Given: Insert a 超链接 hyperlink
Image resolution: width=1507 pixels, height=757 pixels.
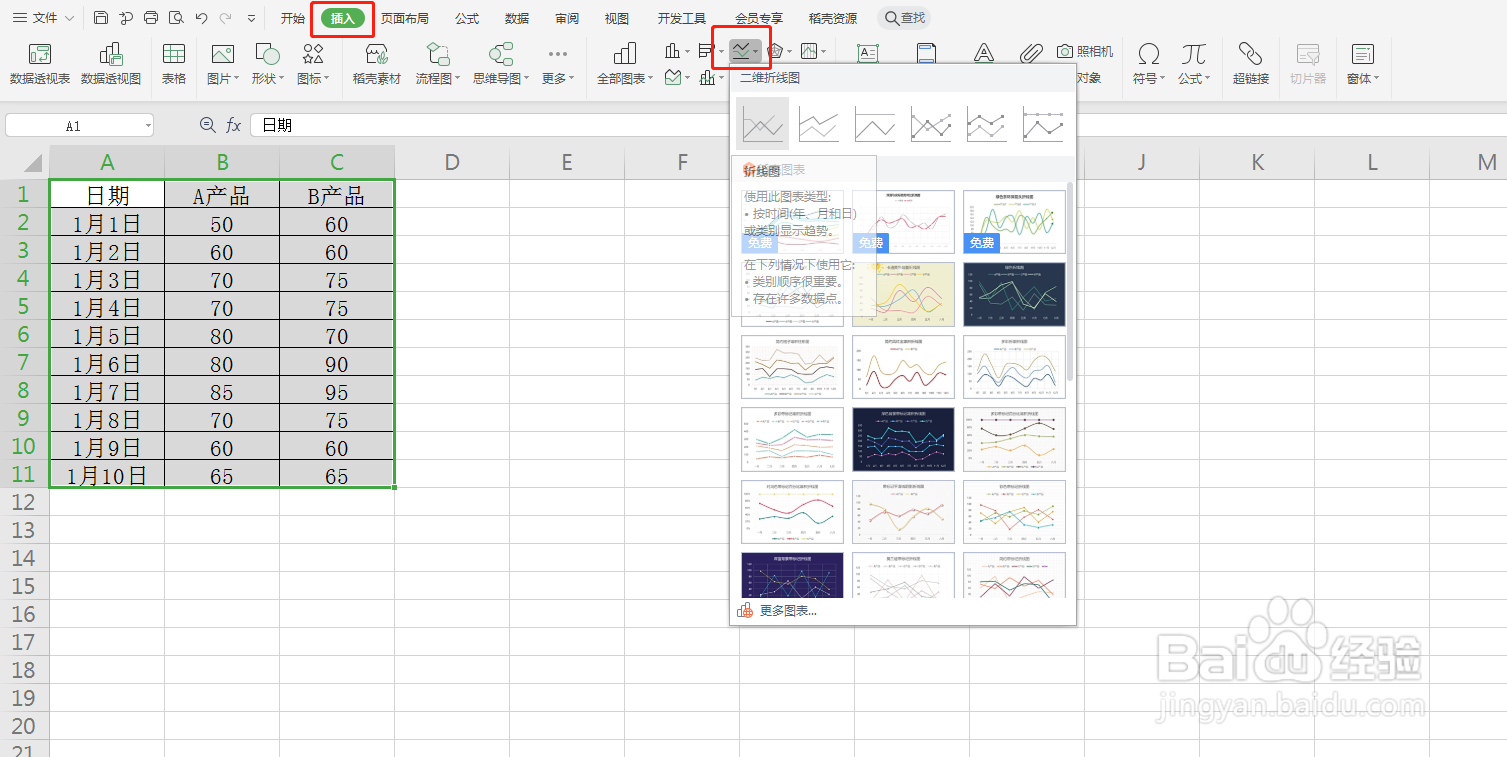Looking at the screenshot, I should (x=1250, y=64).
